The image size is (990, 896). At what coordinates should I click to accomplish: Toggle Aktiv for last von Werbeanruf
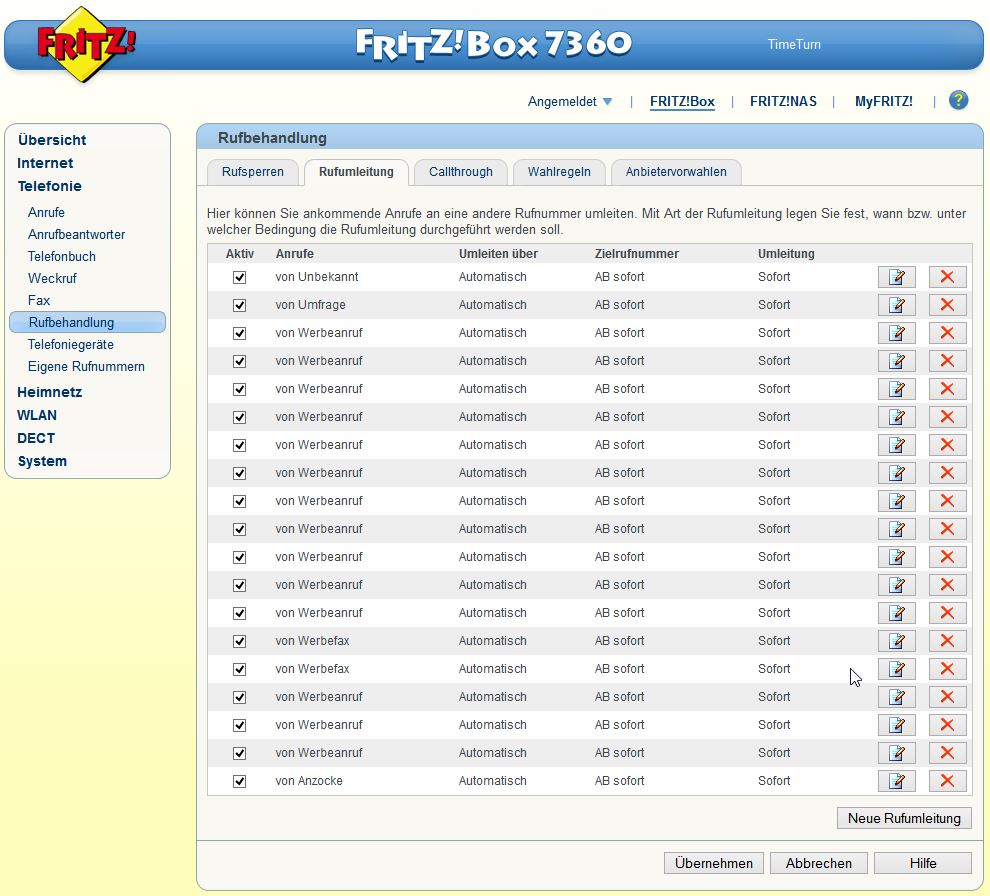click(239, 753)
